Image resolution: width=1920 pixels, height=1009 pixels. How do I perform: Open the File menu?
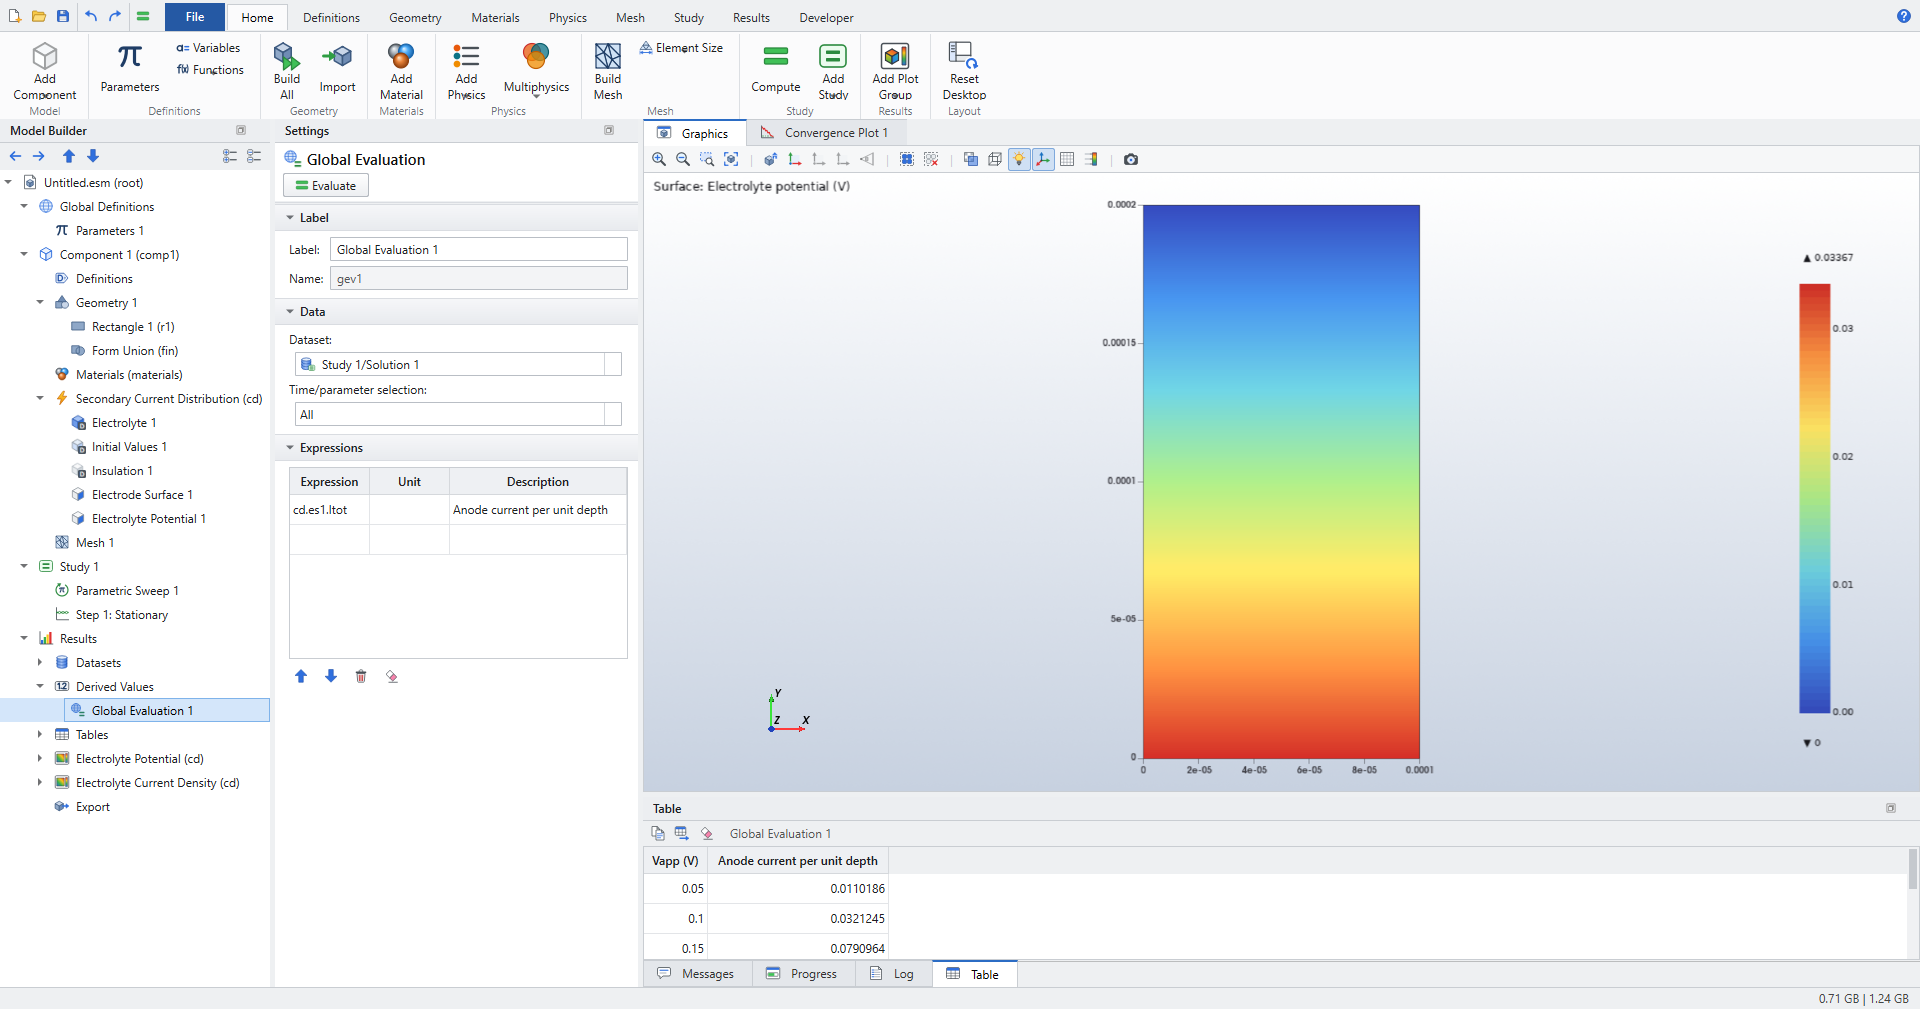tap(195, 17)
